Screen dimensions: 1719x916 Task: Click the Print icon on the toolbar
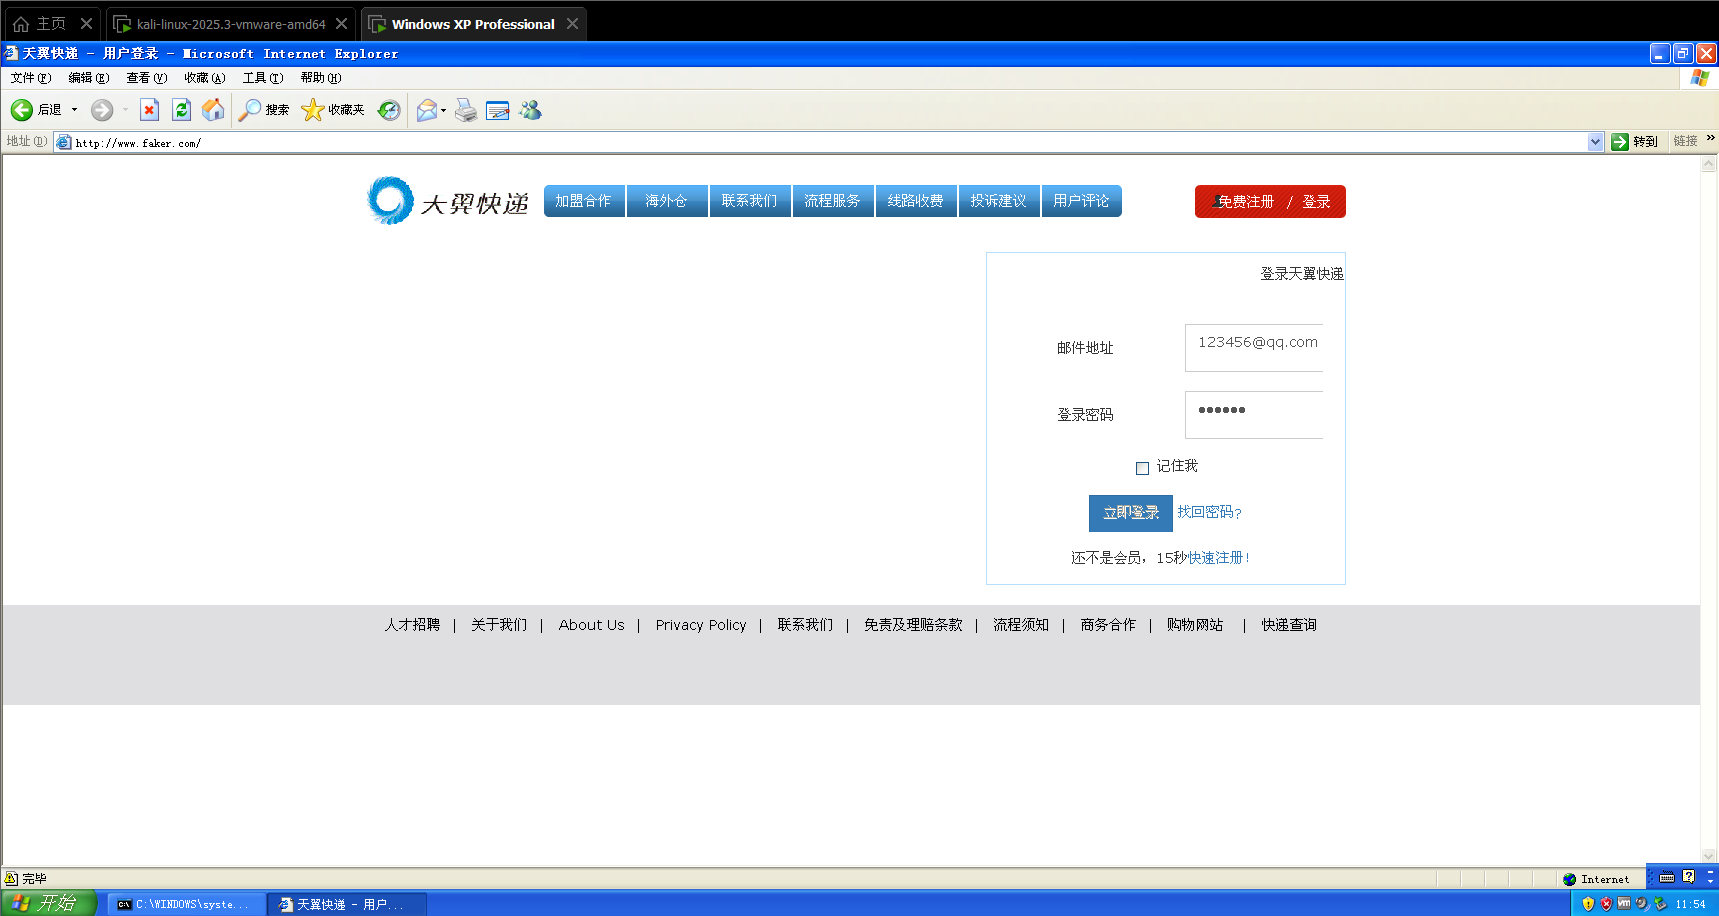pyautogui.click(x=466, y=110)
